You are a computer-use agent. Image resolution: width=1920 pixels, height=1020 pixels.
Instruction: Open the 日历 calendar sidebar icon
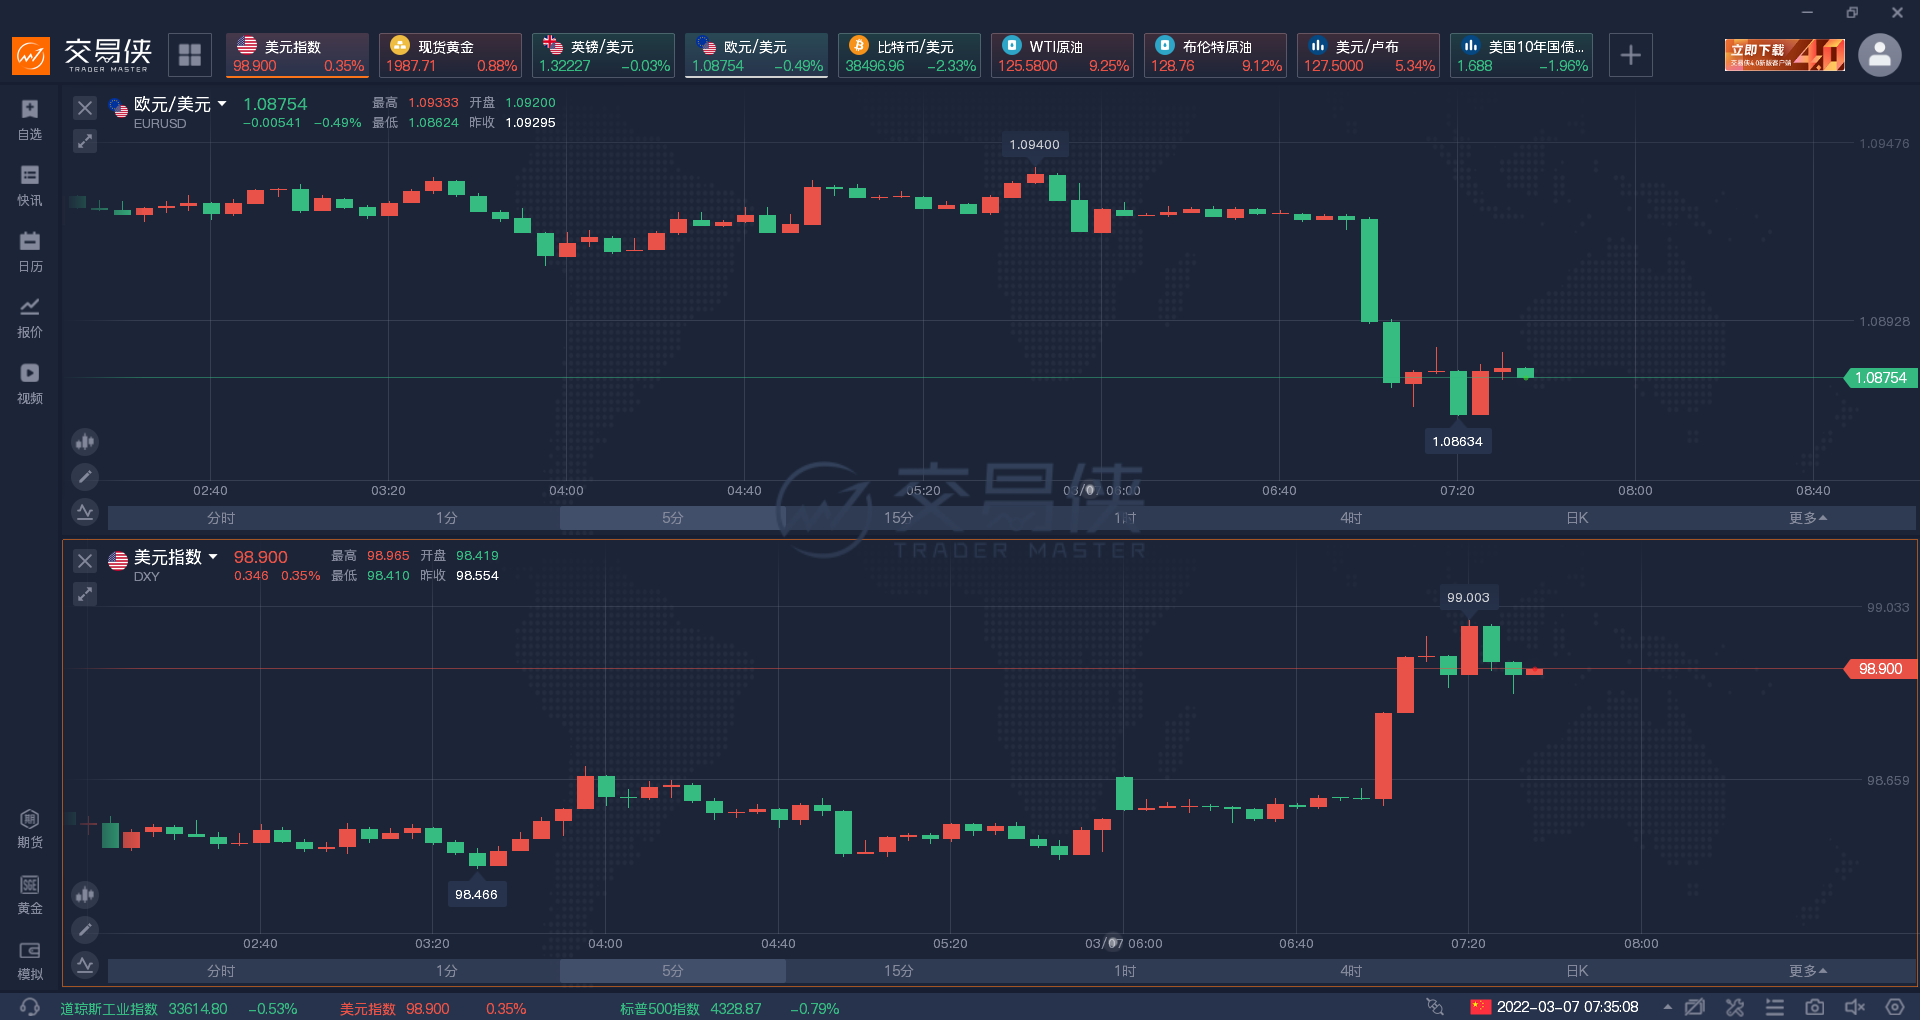tap(30, 252)
